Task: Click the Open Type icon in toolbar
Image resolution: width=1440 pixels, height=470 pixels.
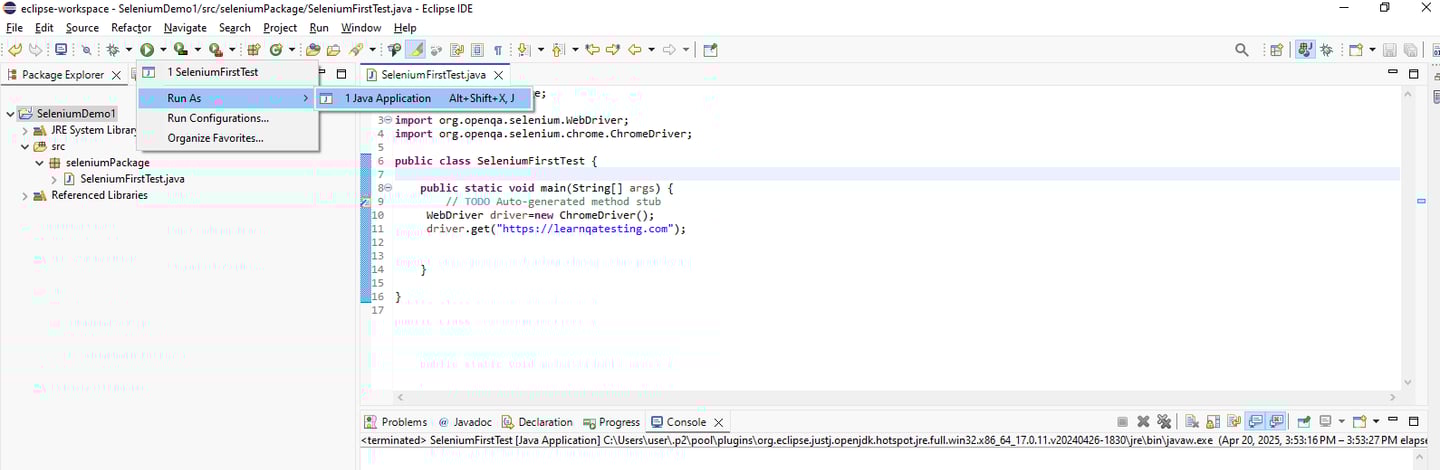Action: 313,50
